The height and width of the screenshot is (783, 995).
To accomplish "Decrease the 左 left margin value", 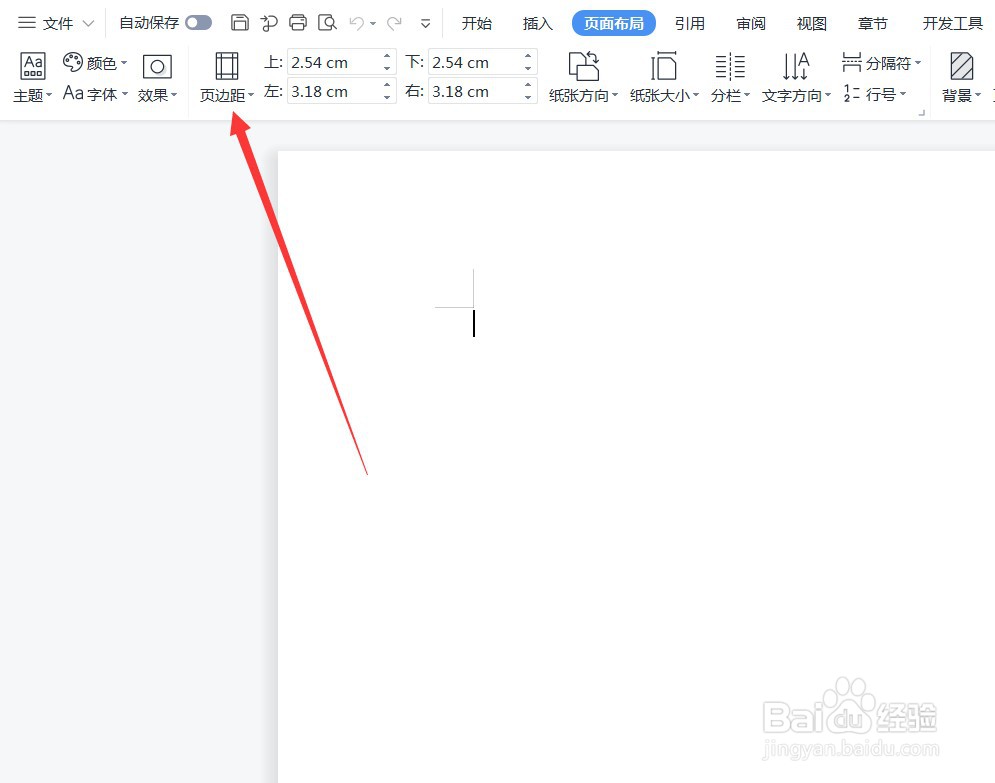I will pyautogui.click(x=387, y=97).
